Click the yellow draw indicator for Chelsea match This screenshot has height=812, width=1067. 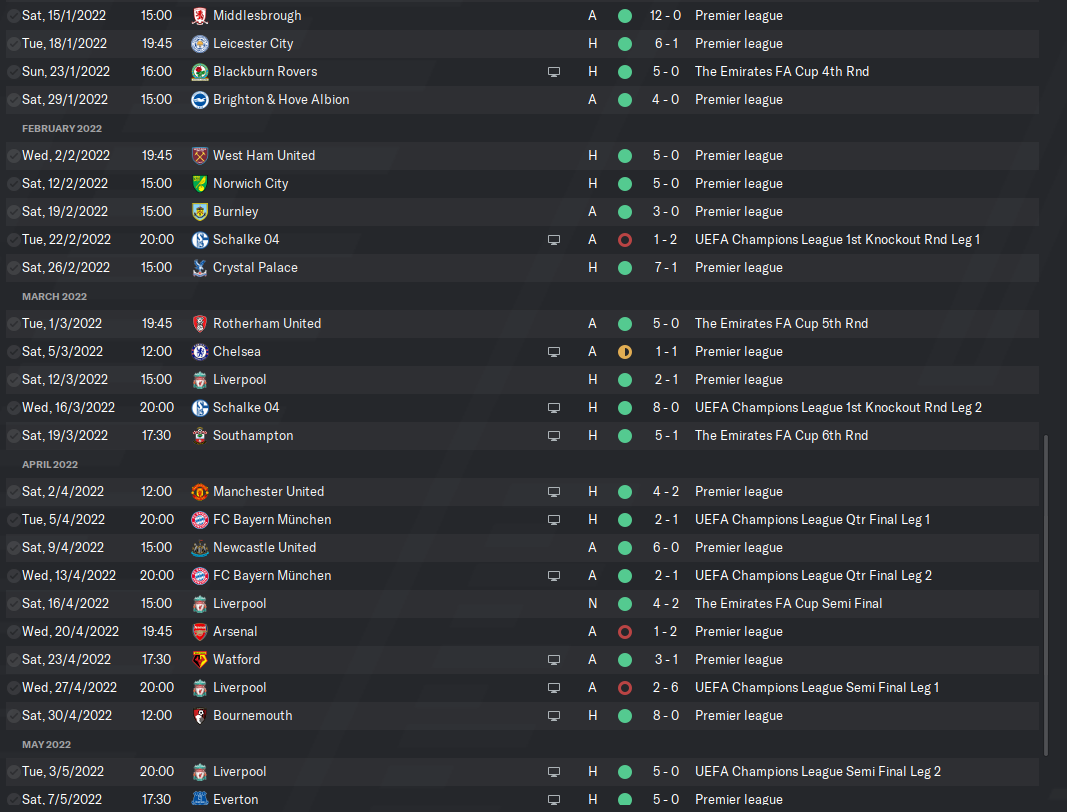click(625, 352)
